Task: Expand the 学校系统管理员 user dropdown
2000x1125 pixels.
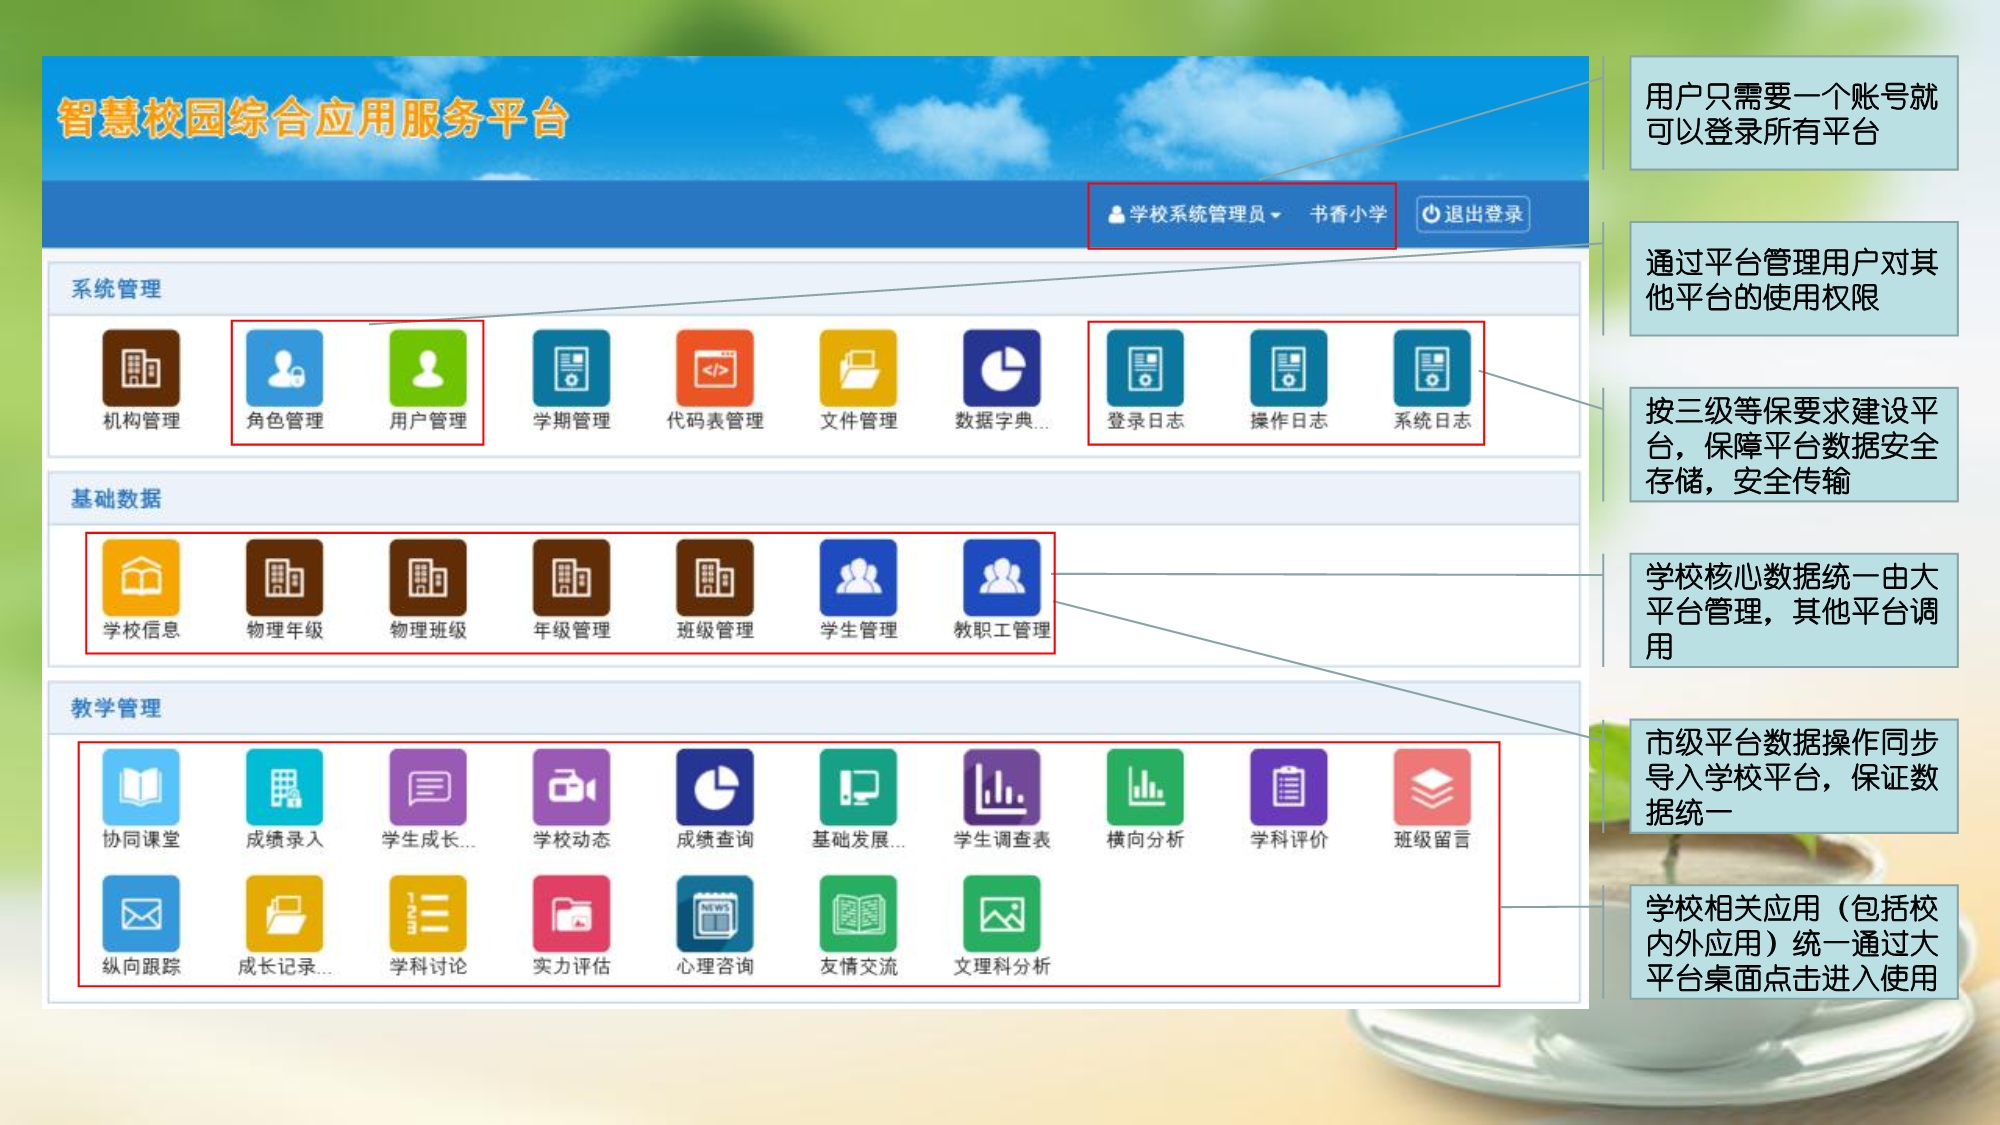Action: [1195, 214]
